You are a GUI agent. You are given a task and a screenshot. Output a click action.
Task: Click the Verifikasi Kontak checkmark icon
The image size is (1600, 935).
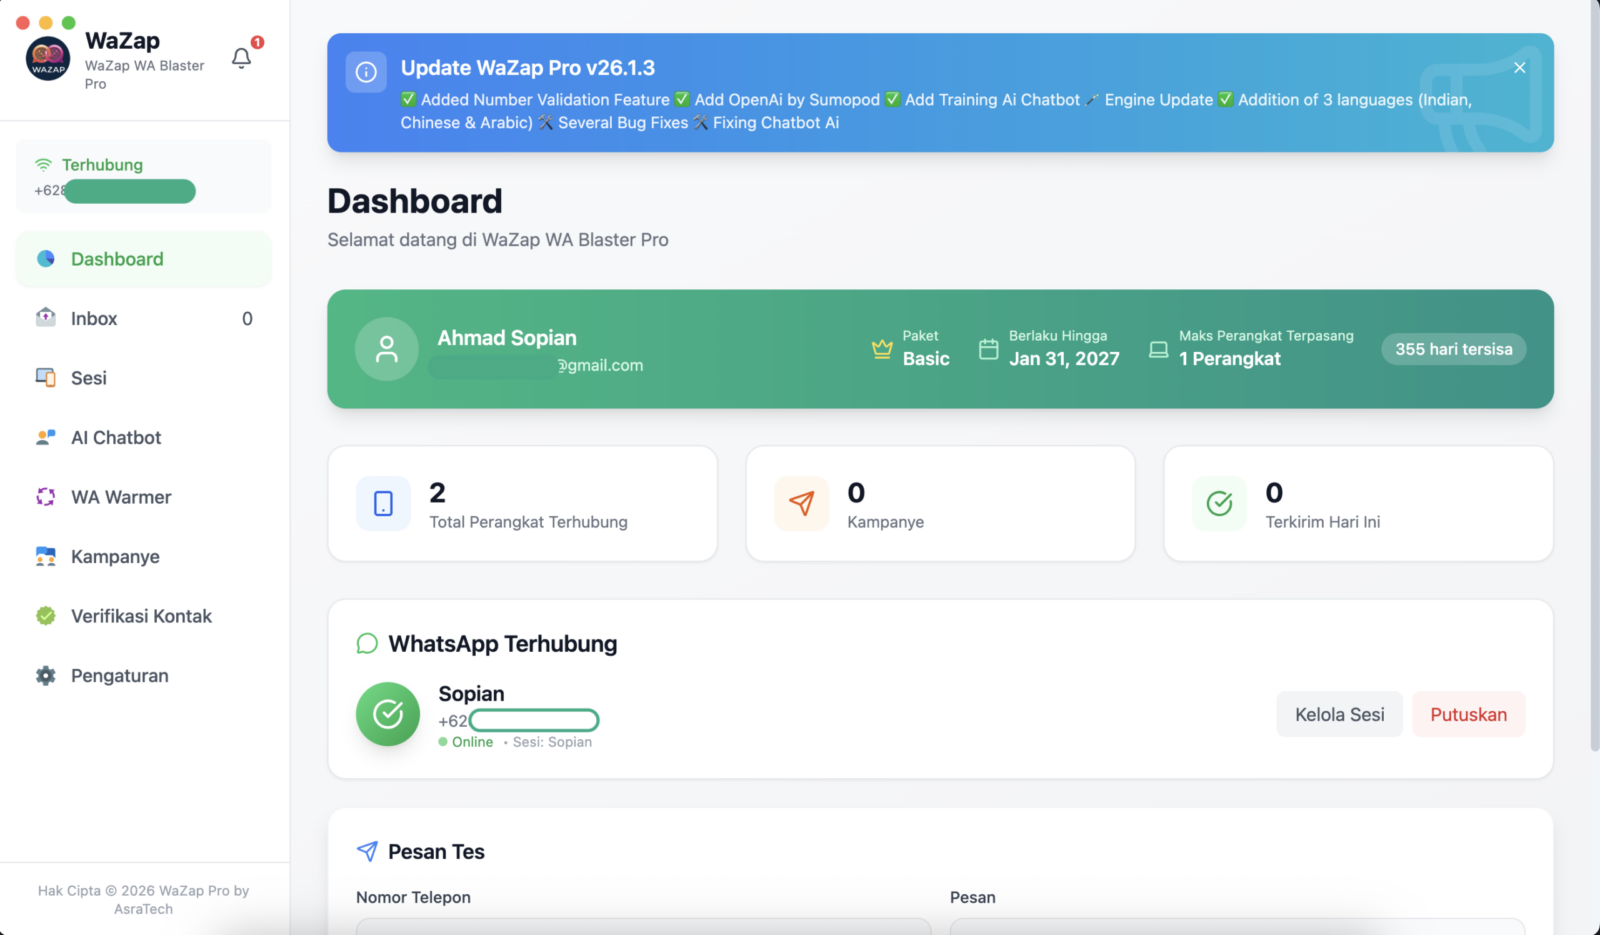pyautogui.click(x=46, y=616)
